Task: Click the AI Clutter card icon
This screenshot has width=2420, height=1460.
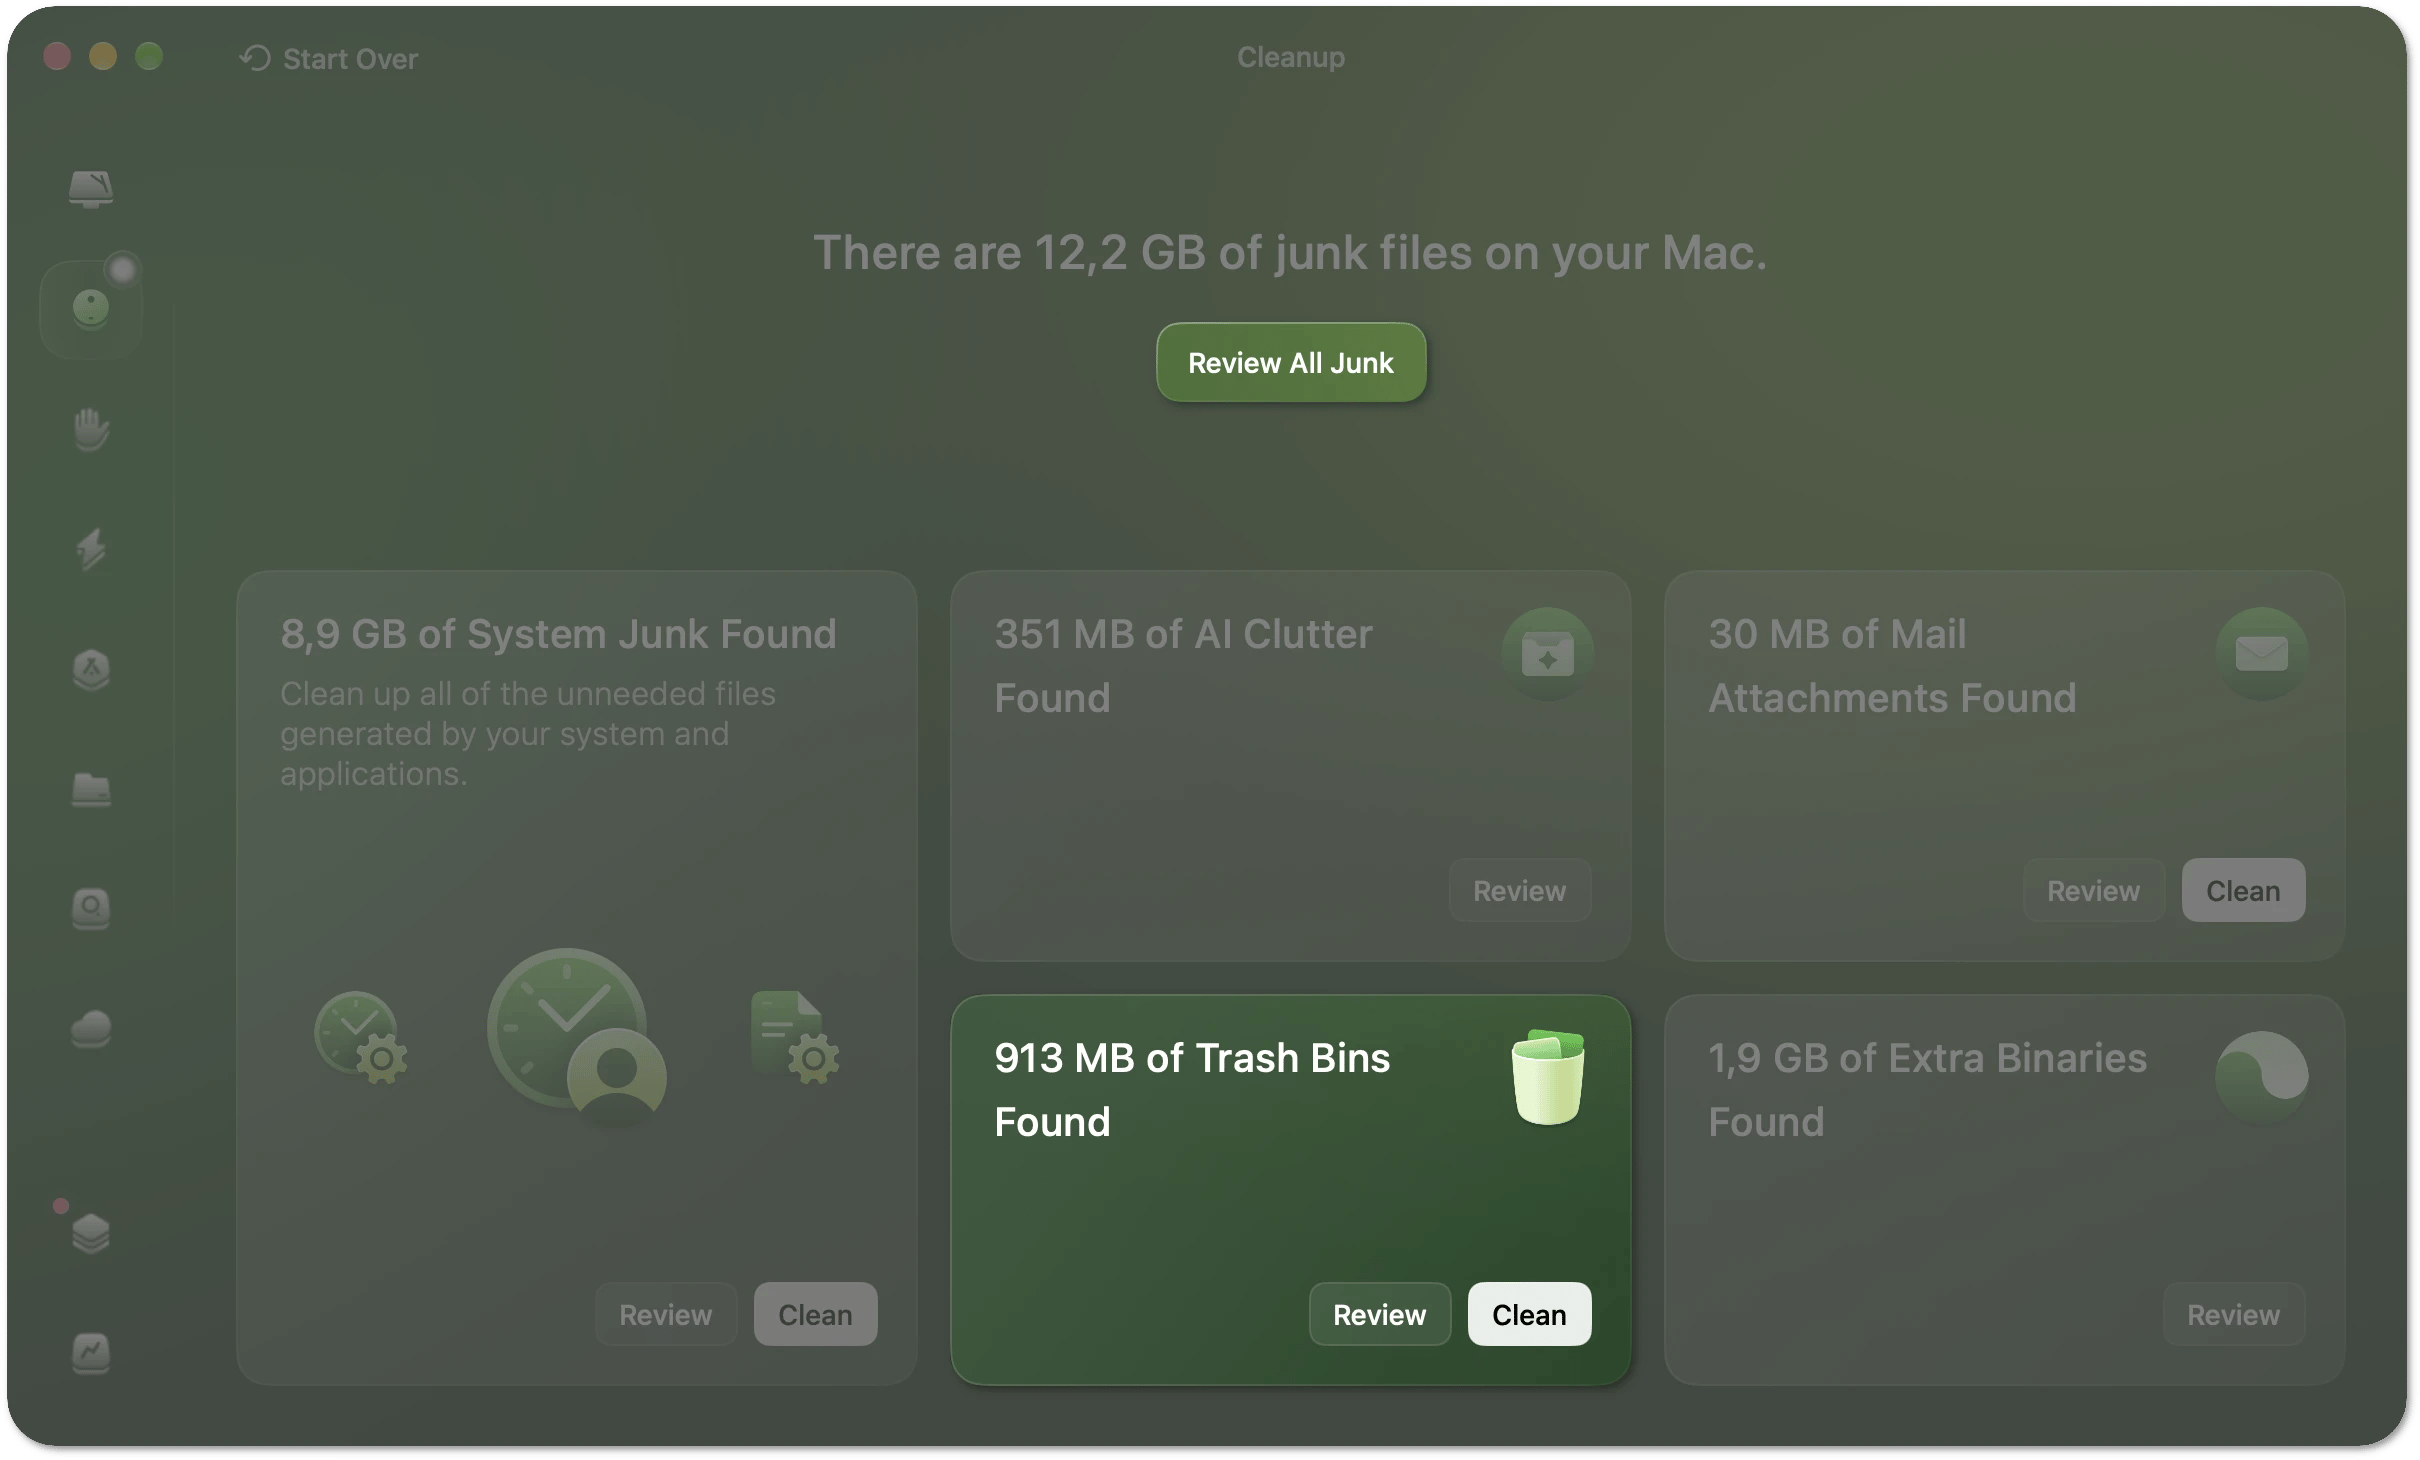Action: click(x=1547, y=654)
